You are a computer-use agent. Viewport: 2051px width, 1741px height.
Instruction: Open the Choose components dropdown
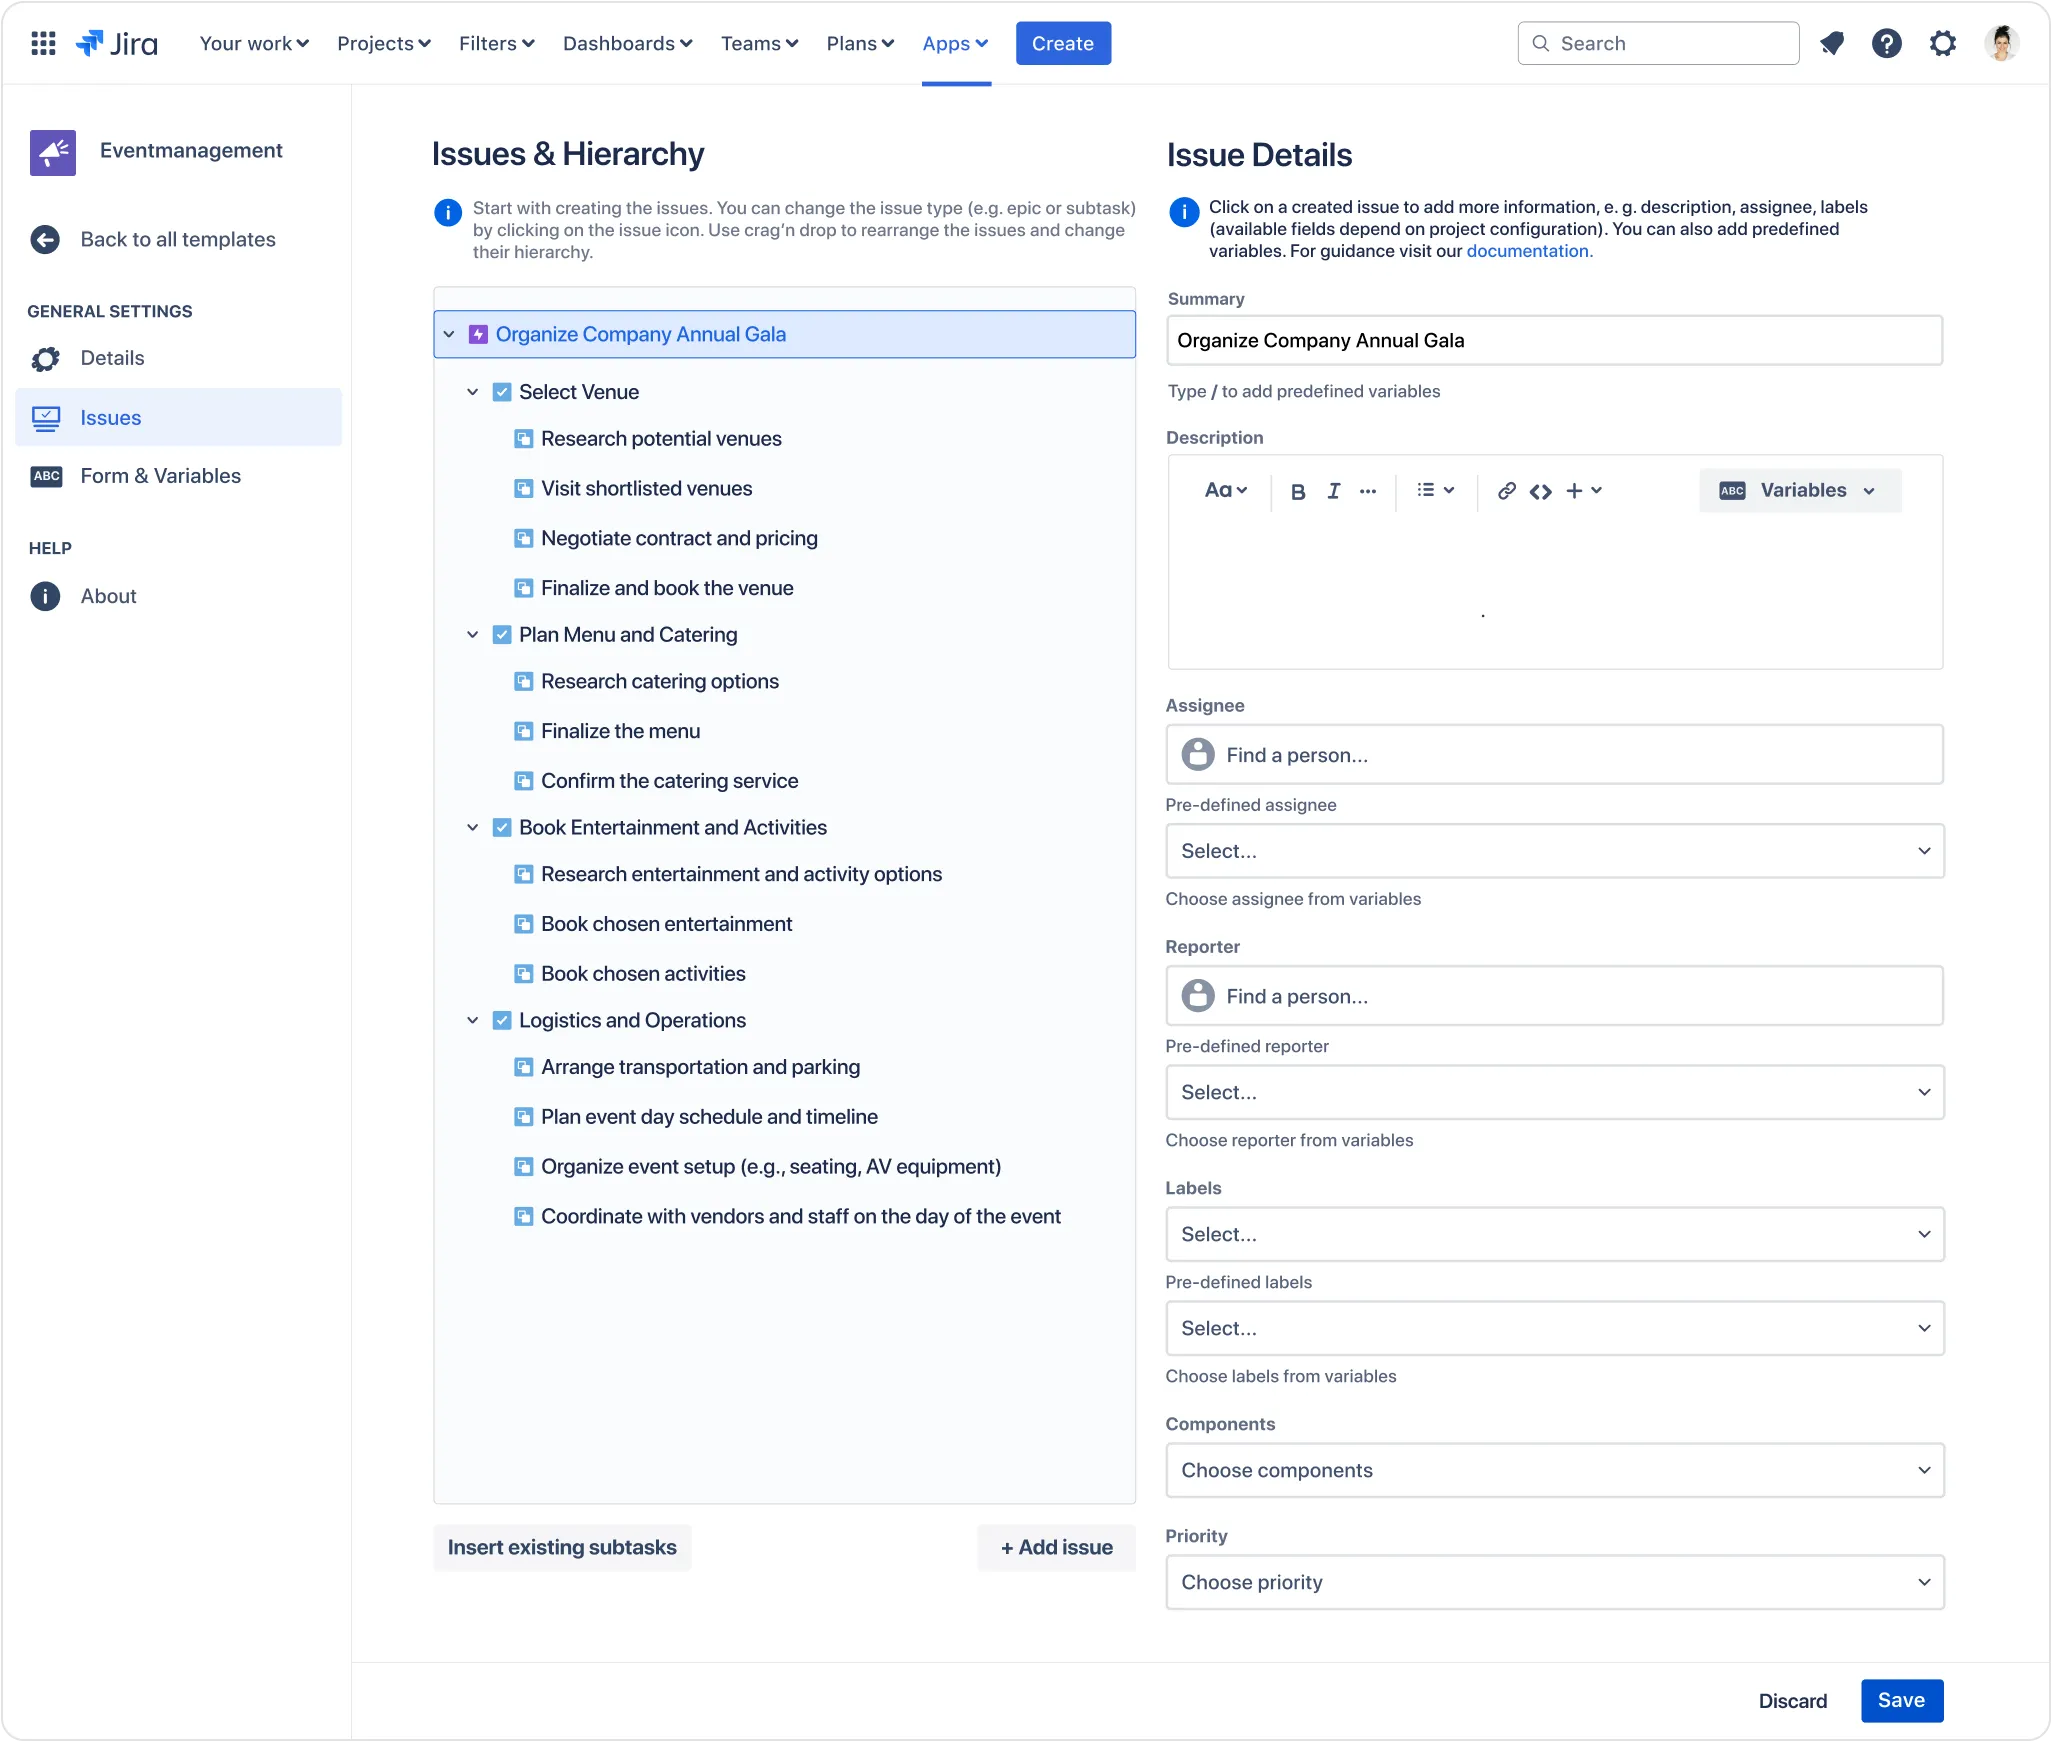click(x=1555, y=1470)
